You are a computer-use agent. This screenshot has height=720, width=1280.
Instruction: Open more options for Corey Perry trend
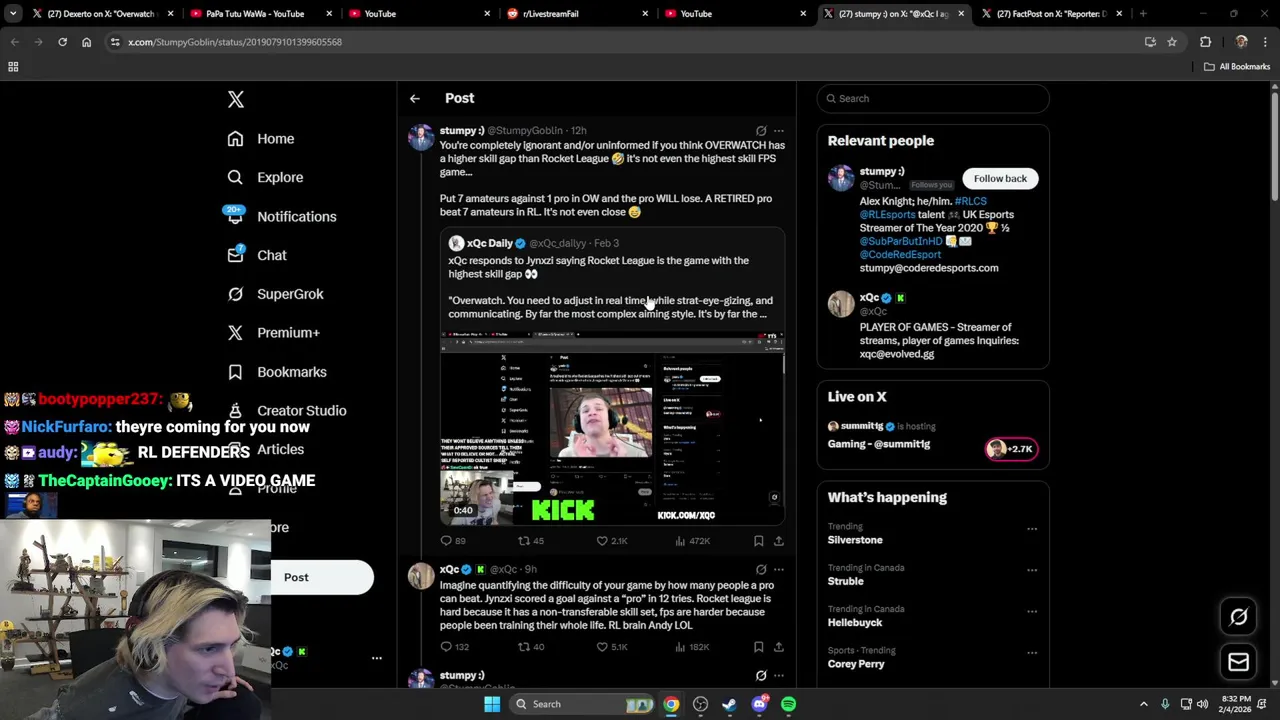coord(1032,652)
